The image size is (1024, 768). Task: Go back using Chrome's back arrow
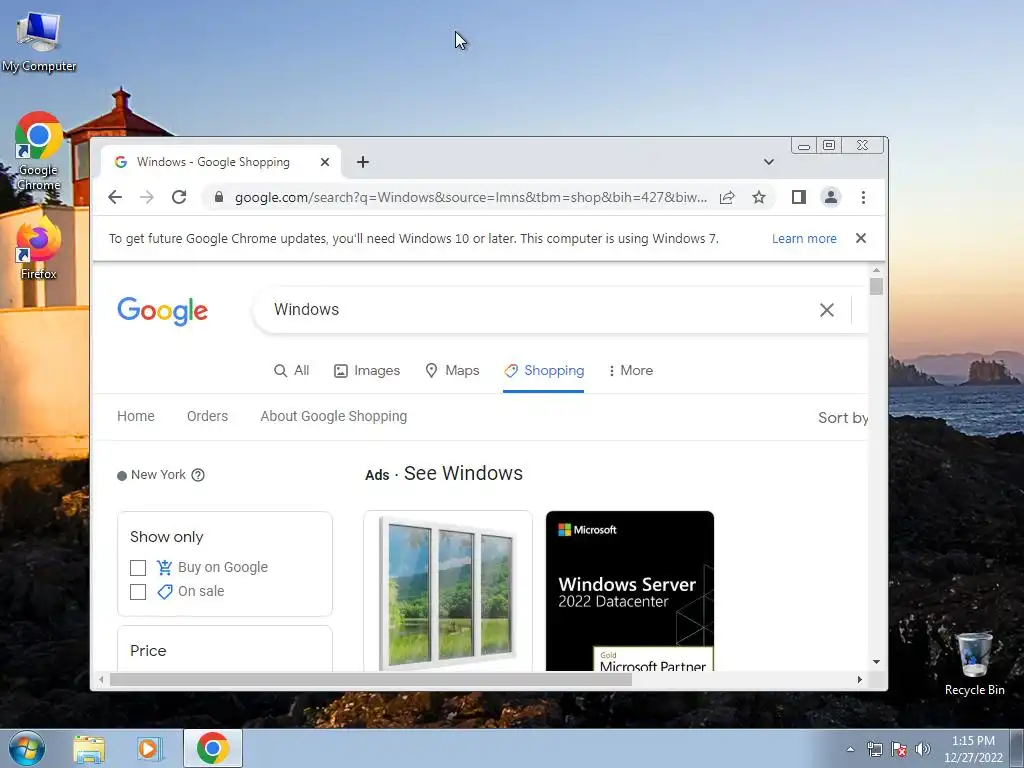point(115,197)
